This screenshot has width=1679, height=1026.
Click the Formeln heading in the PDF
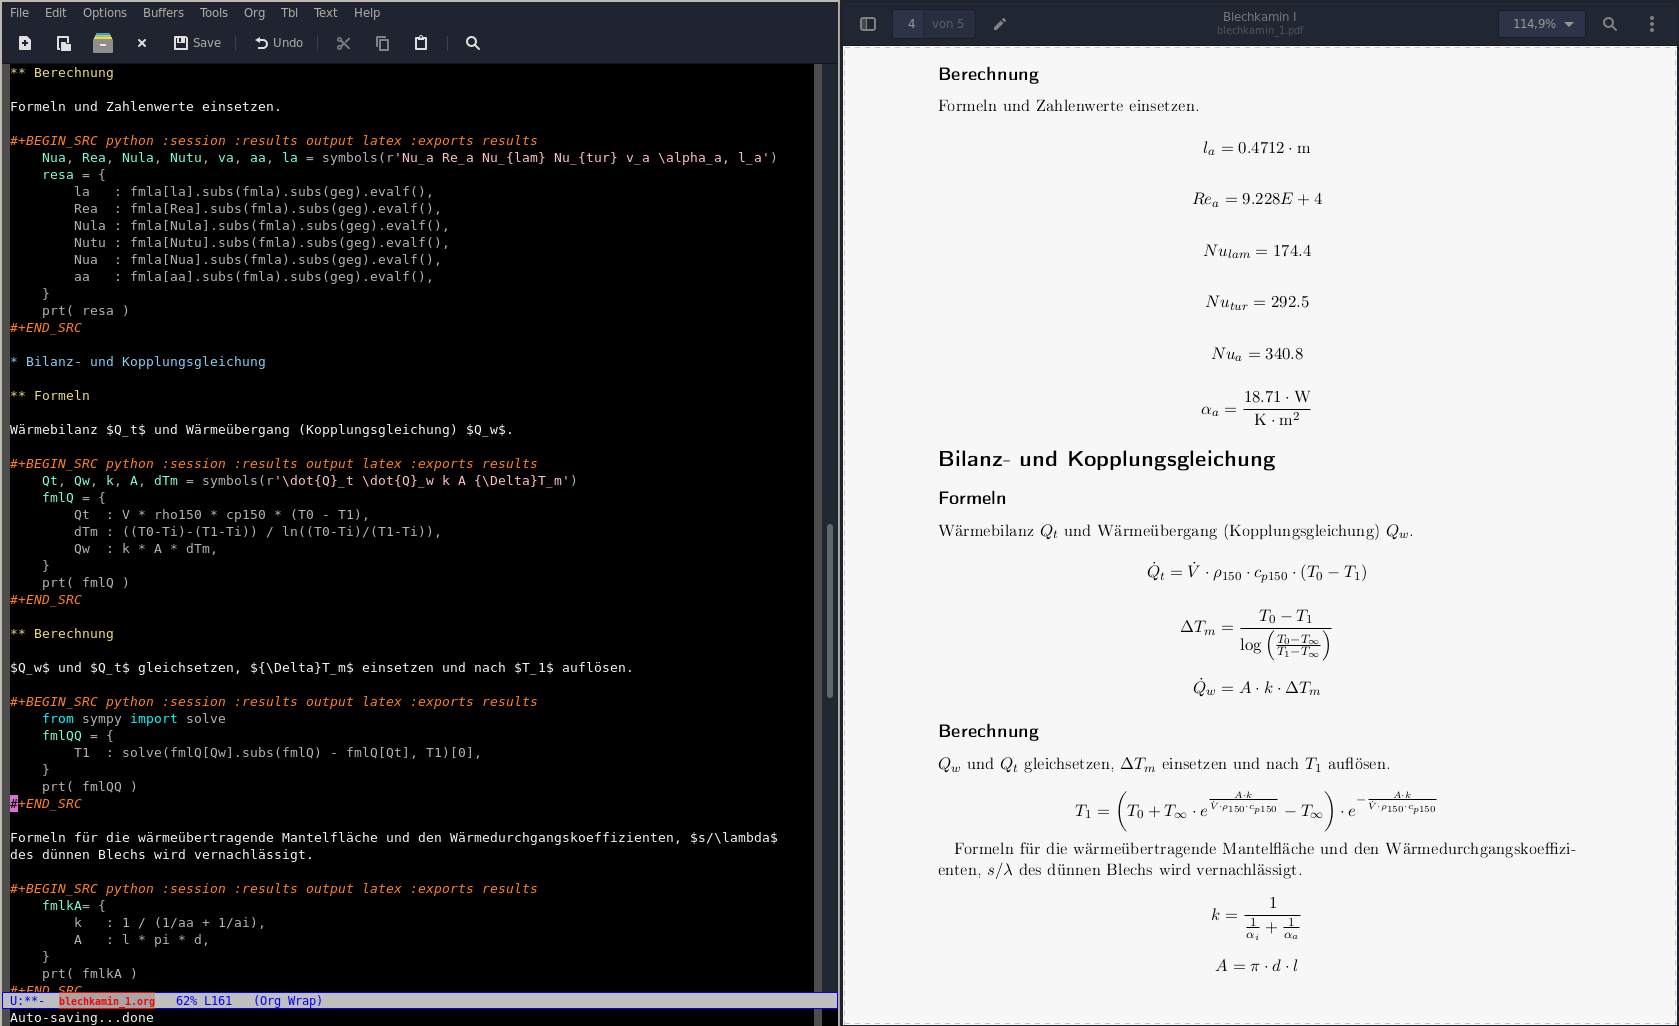click(972, 498)
